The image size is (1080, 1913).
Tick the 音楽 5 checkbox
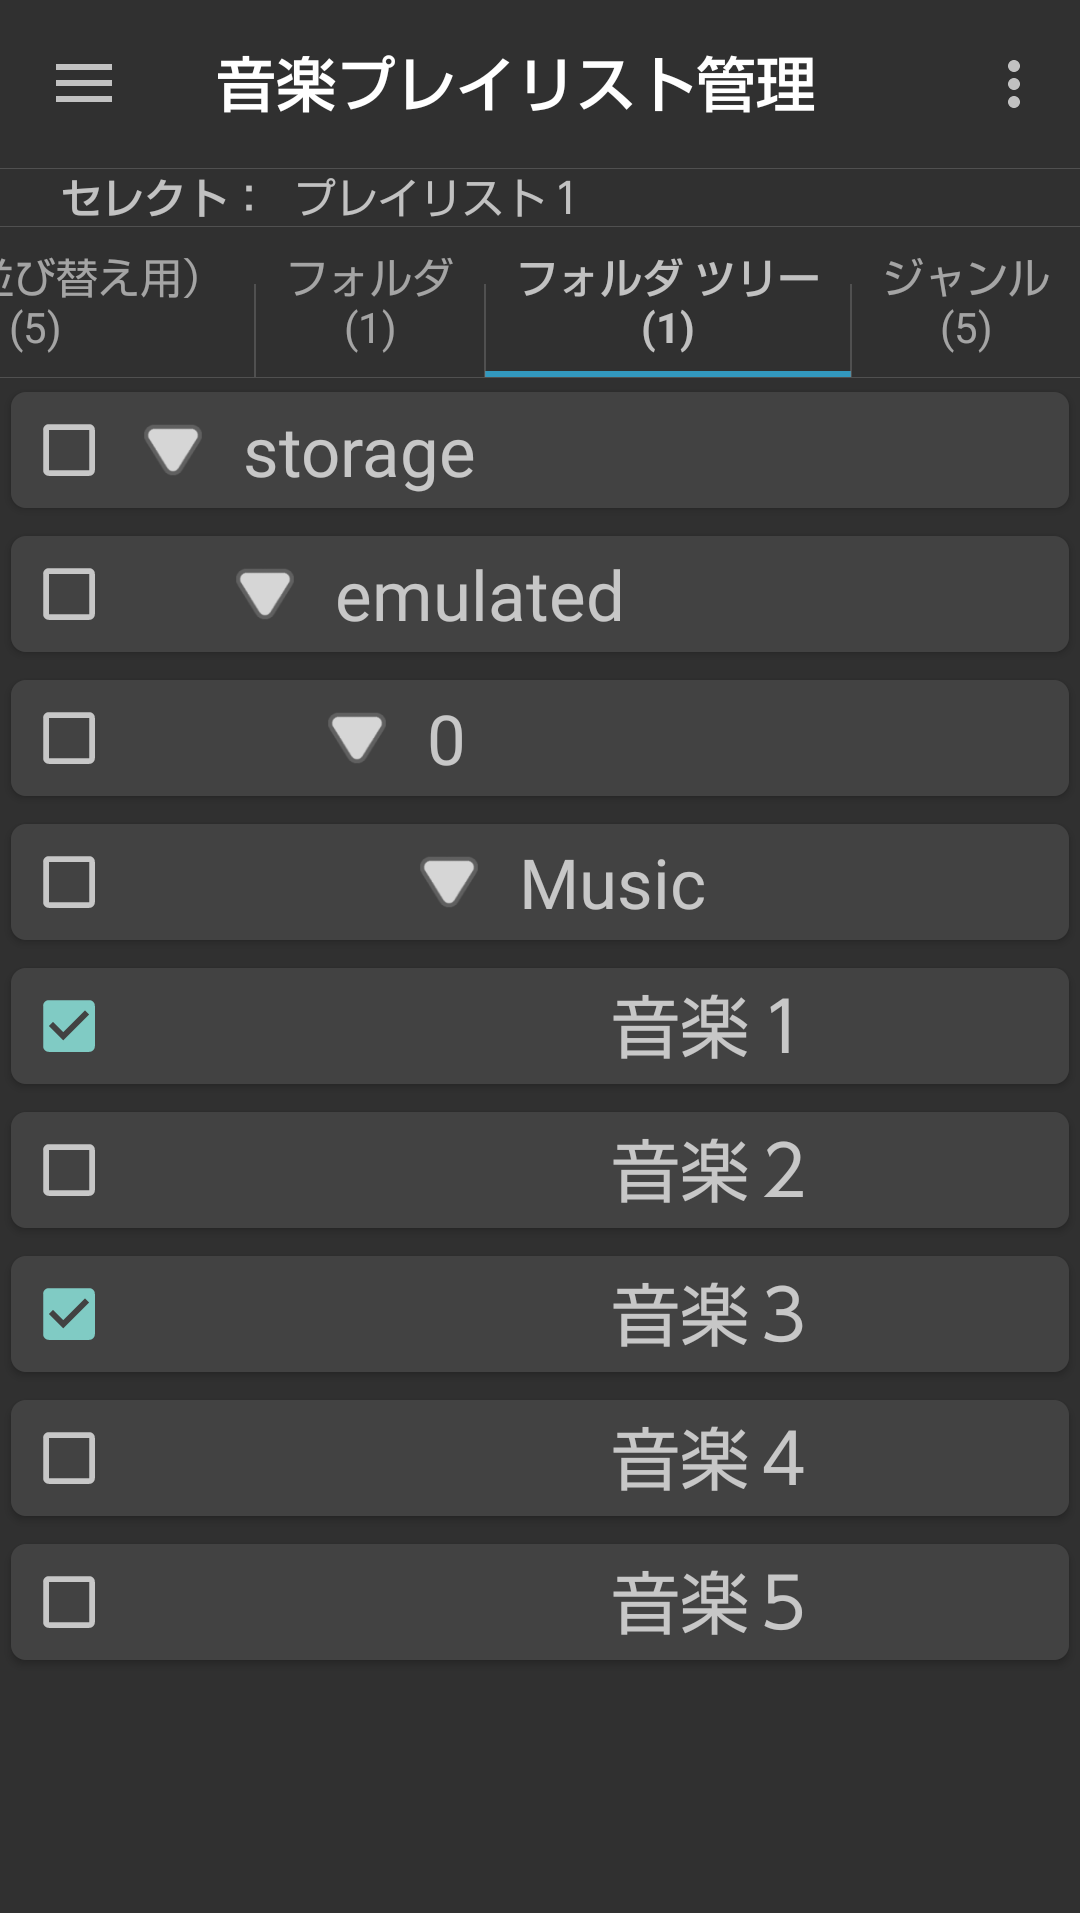69,1602
